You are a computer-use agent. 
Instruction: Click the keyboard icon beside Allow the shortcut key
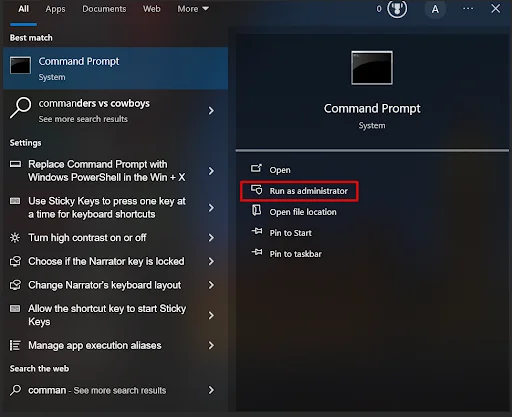[15, 308]
